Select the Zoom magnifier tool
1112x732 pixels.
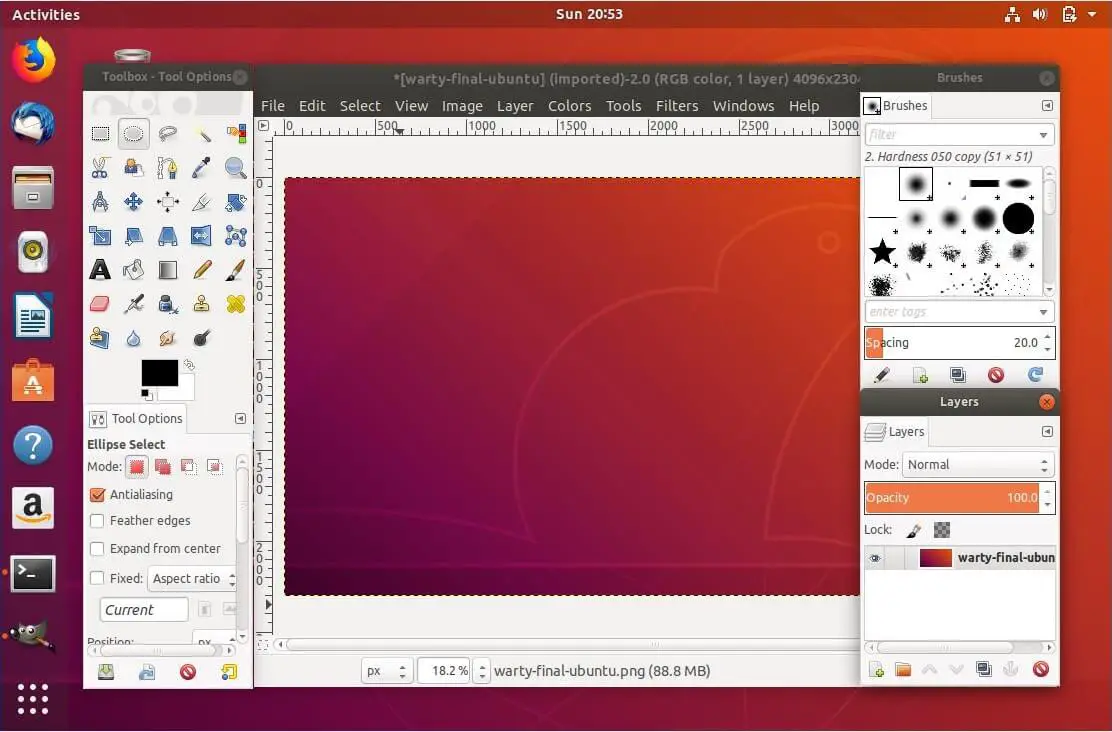[x=236, y=167]
